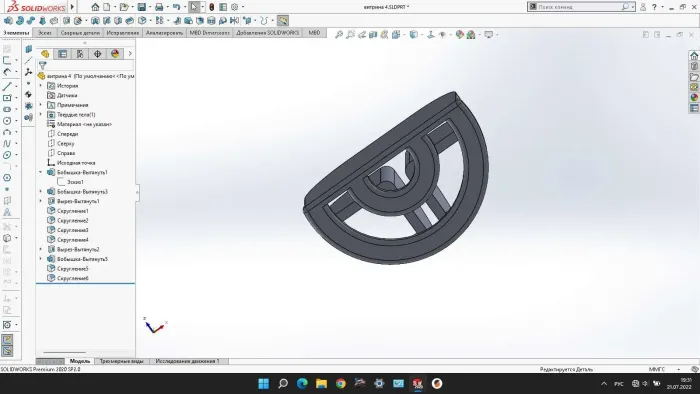700x394 pixels.
Task: Open the Home icon in the top toolbar
Action: [95, 7]
